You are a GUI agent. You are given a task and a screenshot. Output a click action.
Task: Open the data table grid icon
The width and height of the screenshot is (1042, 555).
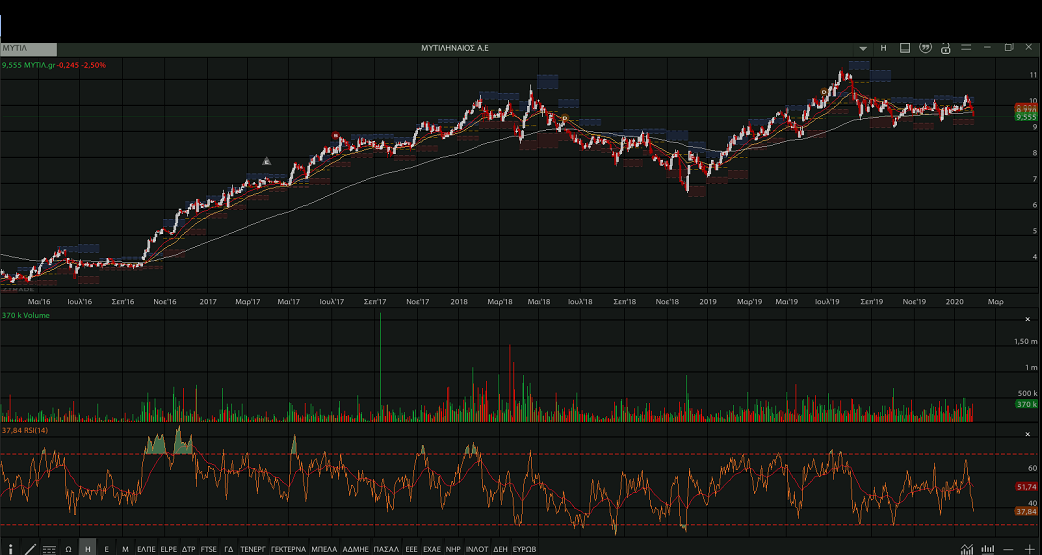pos(49,548)
